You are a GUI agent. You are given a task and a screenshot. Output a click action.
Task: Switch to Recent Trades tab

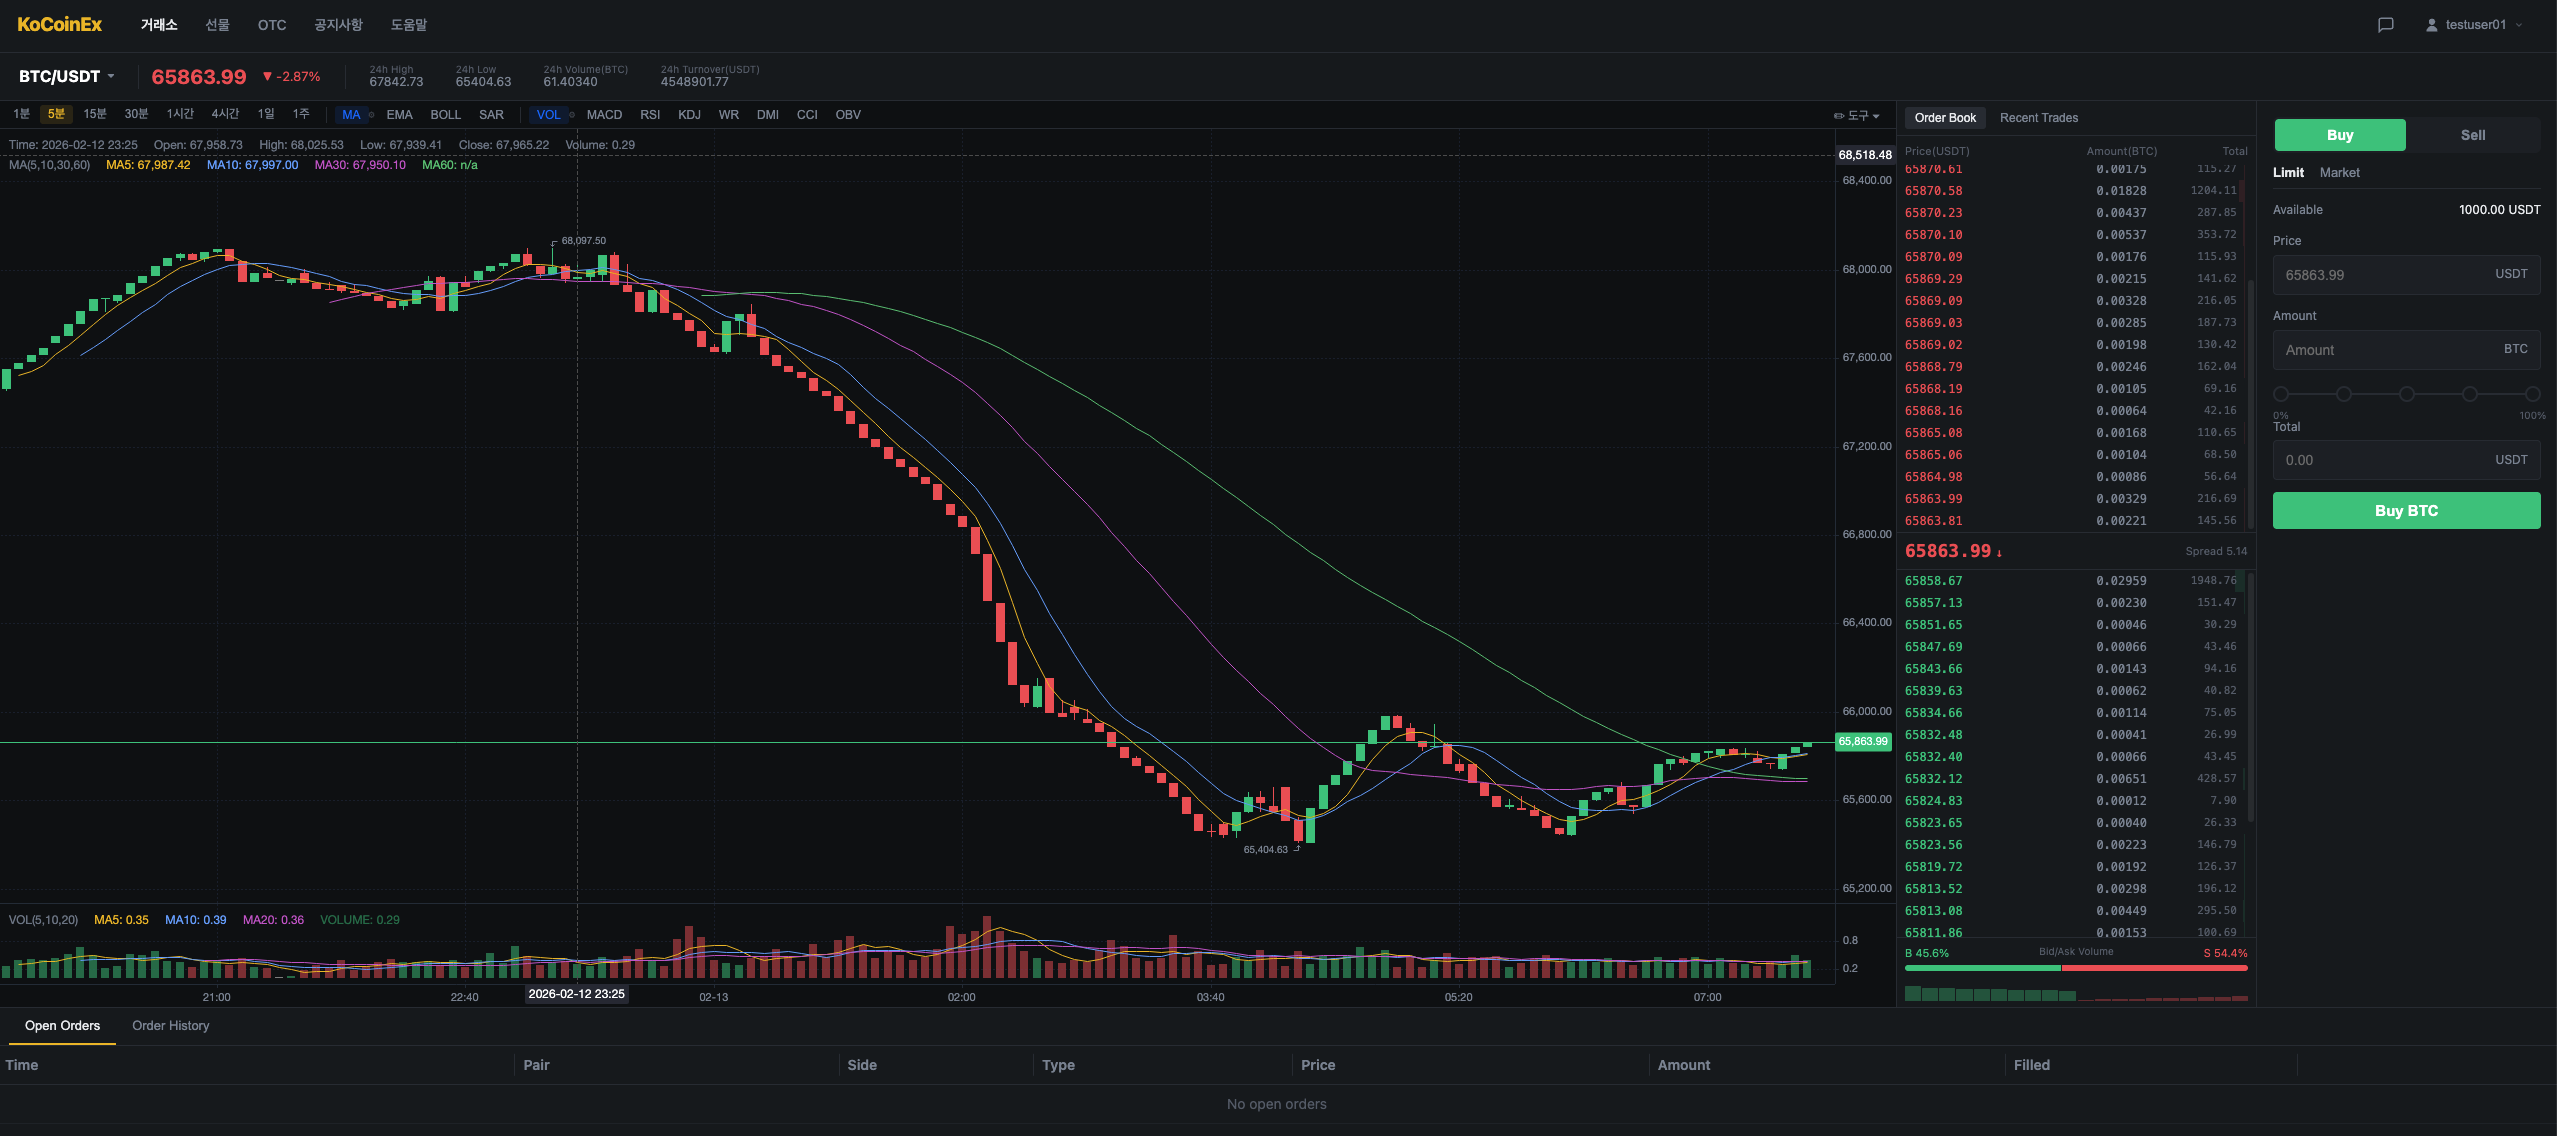pos(2038,118)
